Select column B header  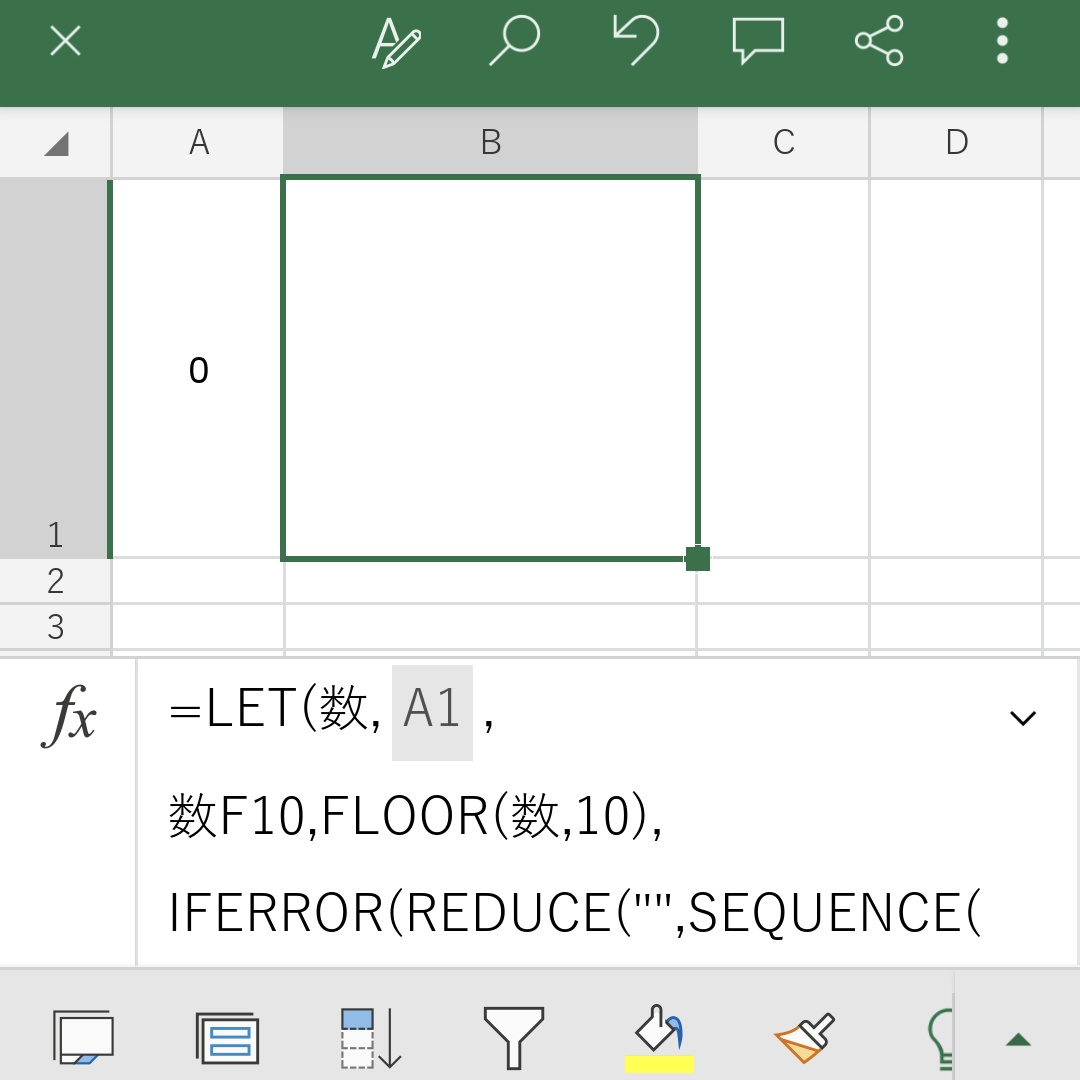pyautogui.click(x=490, y=143)
